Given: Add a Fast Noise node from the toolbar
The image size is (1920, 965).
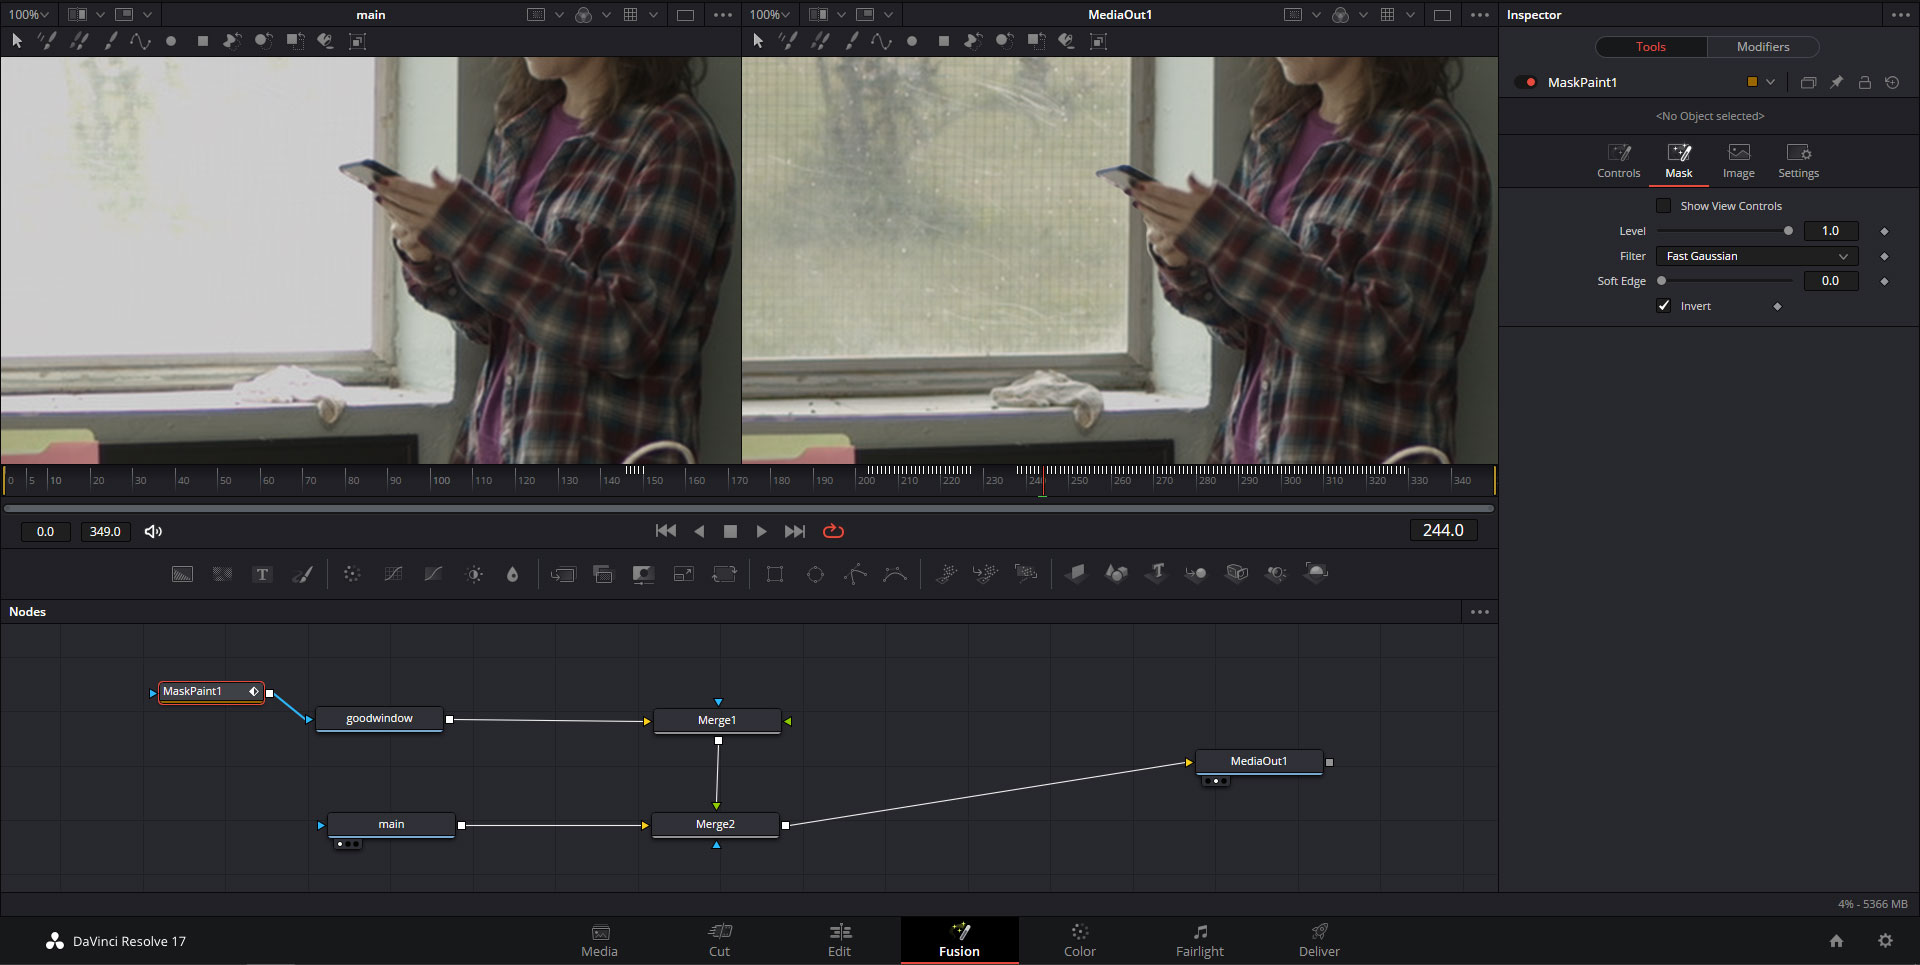Looking at the screenshot, I should point(222,574).
